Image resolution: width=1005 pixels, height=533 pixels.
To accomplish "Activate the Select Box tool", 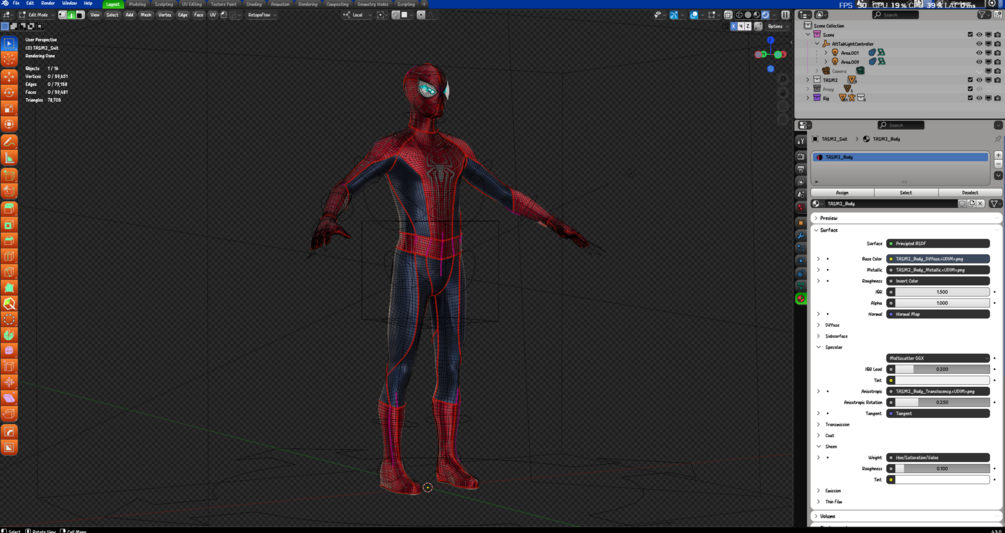I will (x=9, y=44).
